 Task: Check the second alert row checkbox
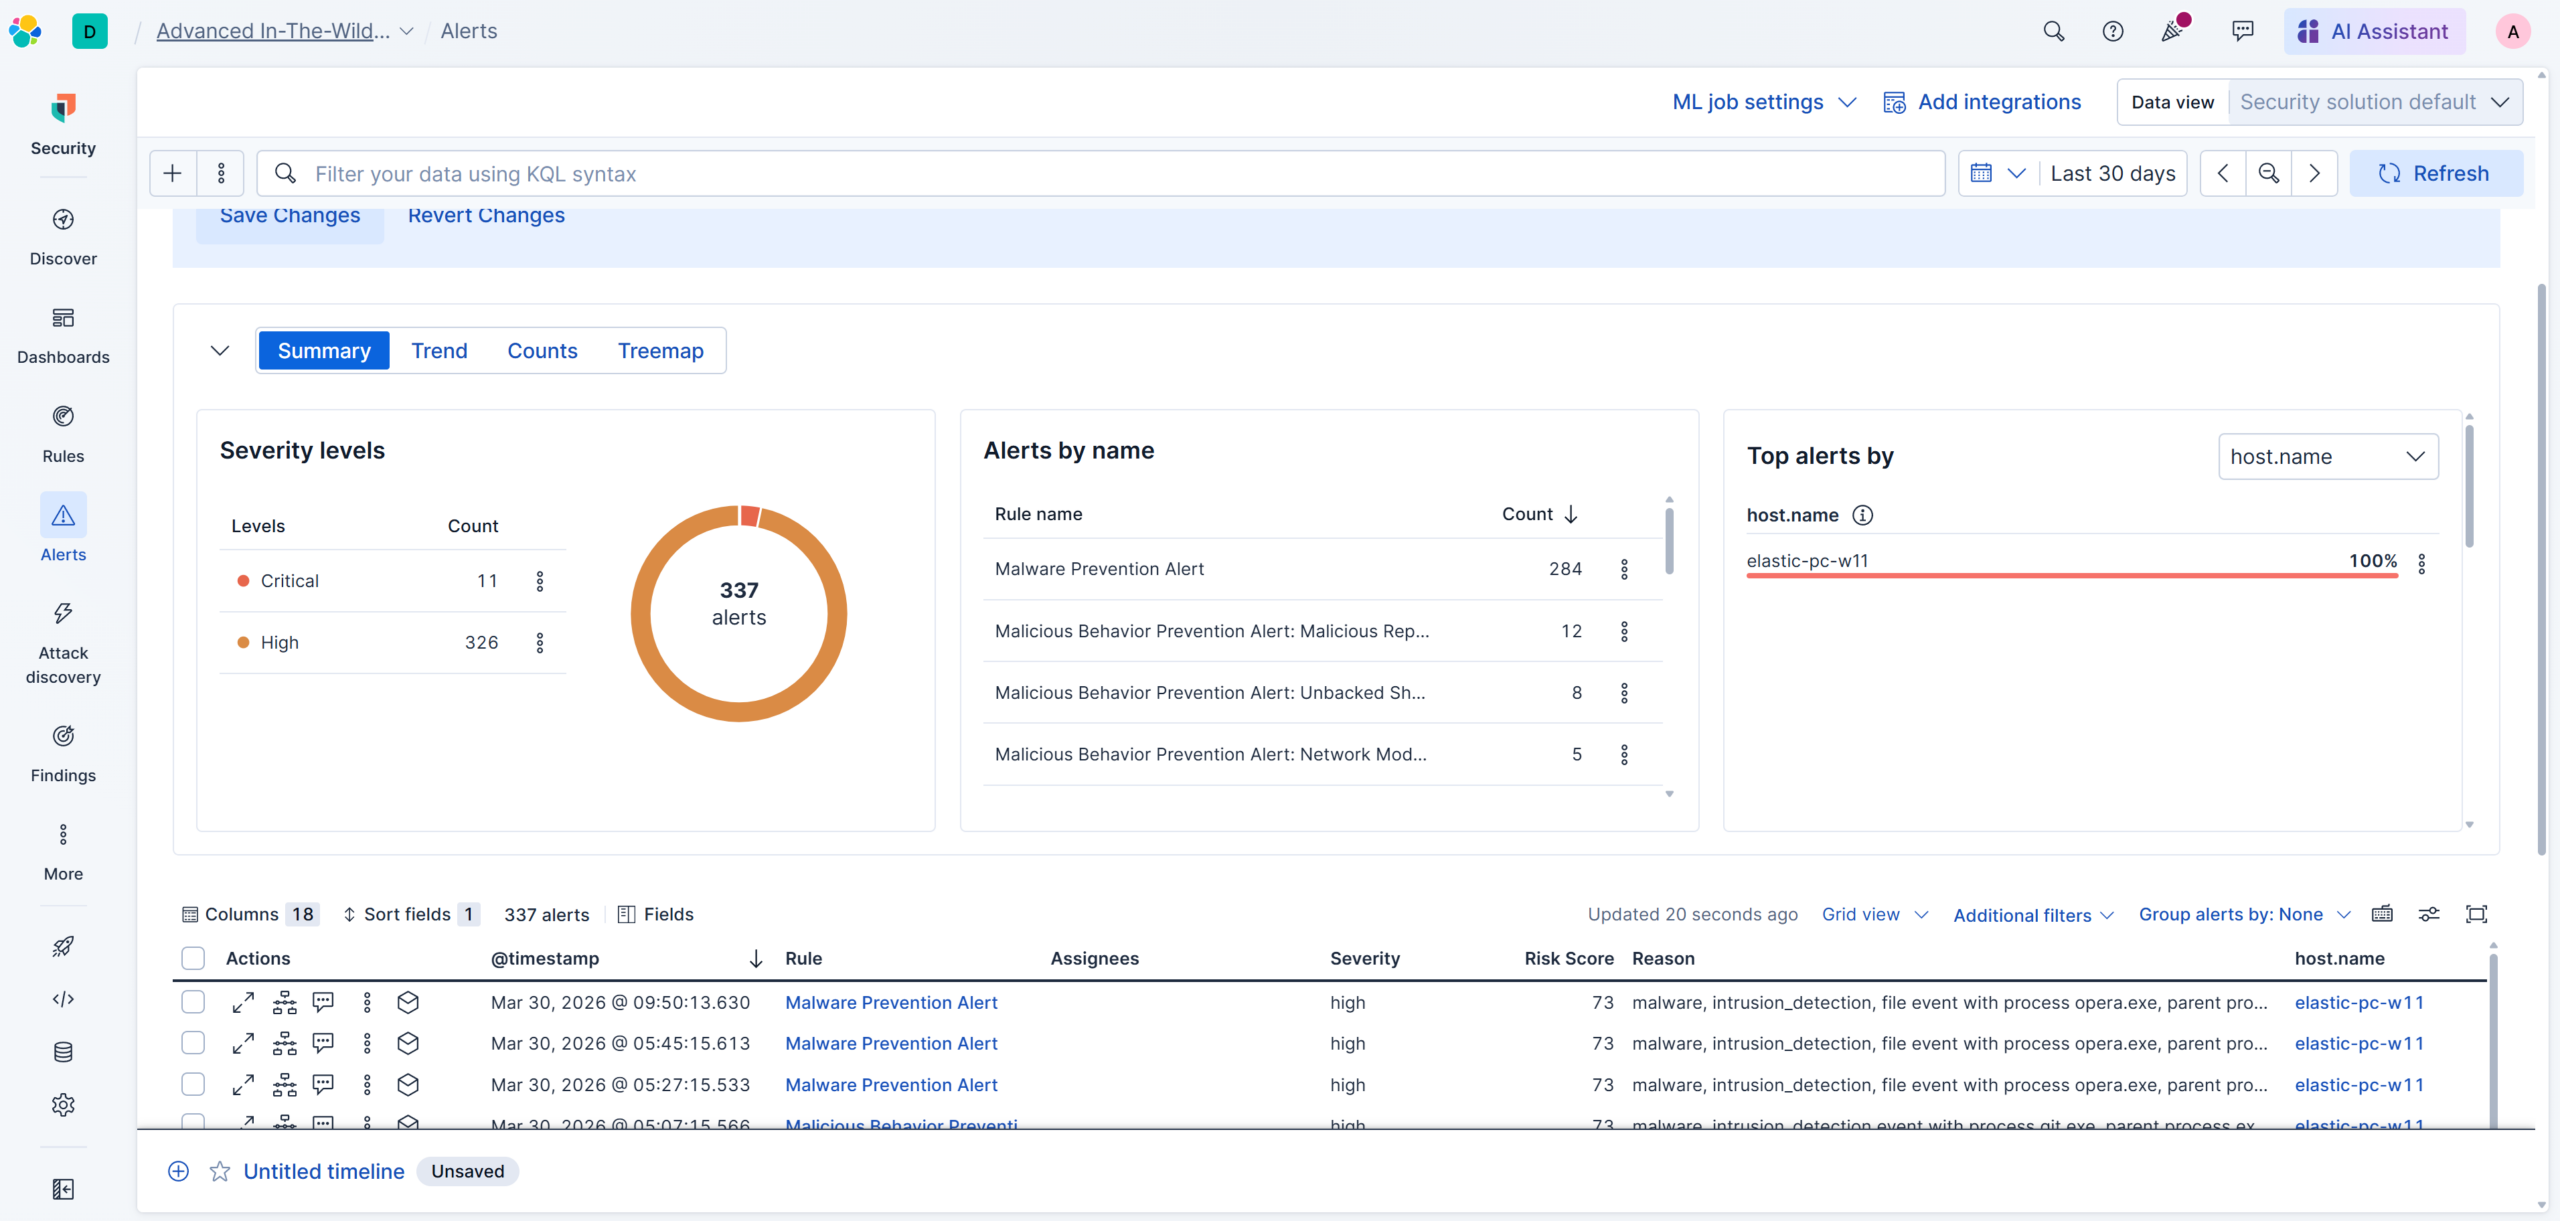193,1043
